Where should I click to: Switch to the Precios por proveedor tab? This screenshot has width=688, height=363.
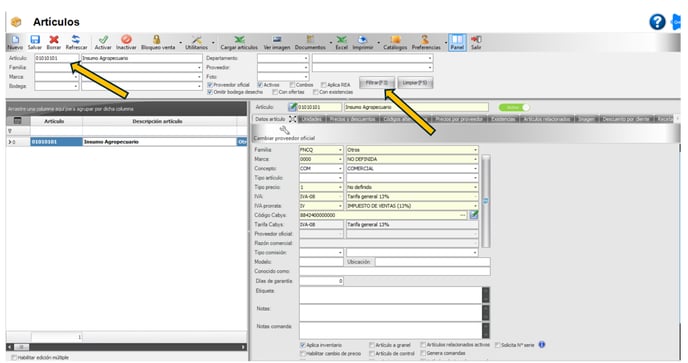coord(459,119)
